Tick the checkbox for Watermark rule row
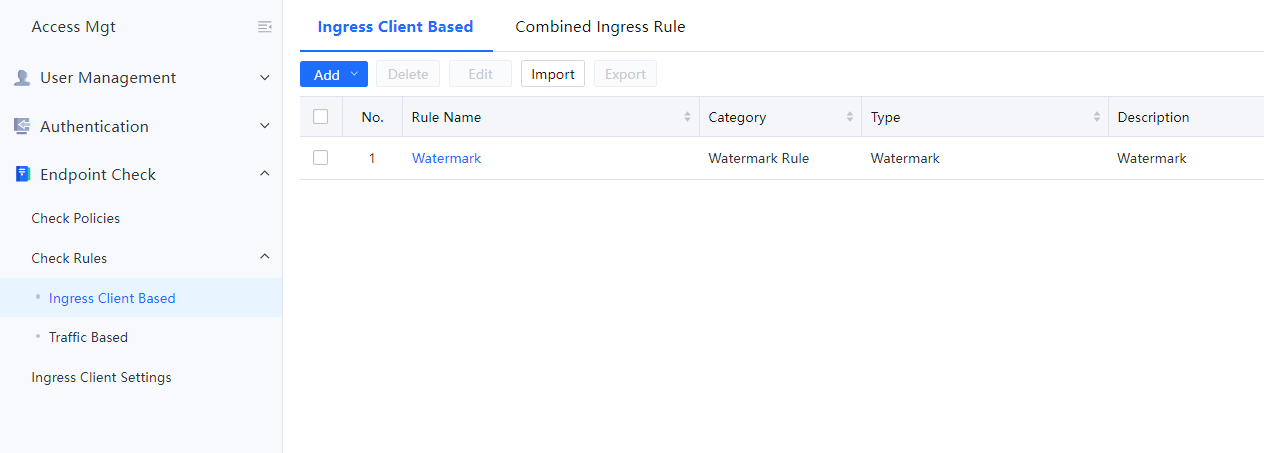This screenshot has height=453, width=1264. (x=320, y=158)
